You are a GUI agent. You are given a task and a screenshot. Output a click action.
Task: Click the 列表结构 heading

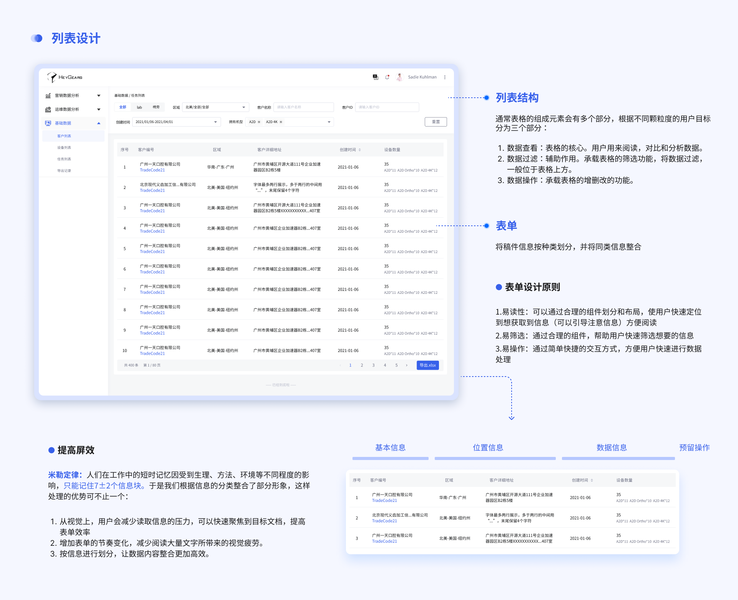tap(517, 97)
